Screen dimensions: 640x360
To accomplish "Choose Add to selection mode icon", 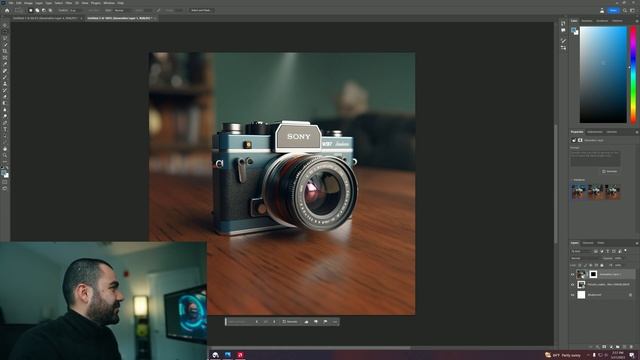I will (37, 10).
